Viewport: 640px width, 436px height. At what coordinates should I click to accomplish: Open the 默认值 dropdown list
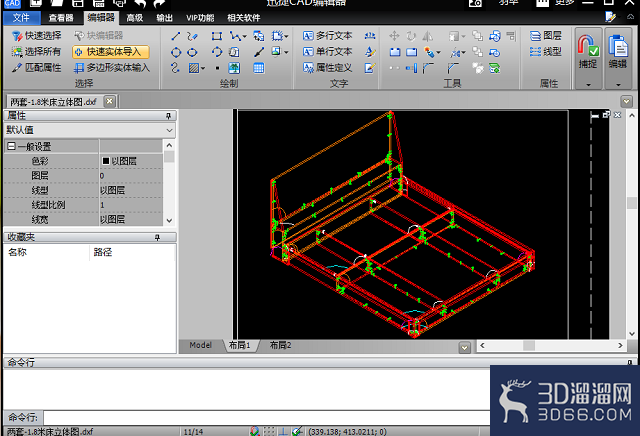click(x=169, y=130)
